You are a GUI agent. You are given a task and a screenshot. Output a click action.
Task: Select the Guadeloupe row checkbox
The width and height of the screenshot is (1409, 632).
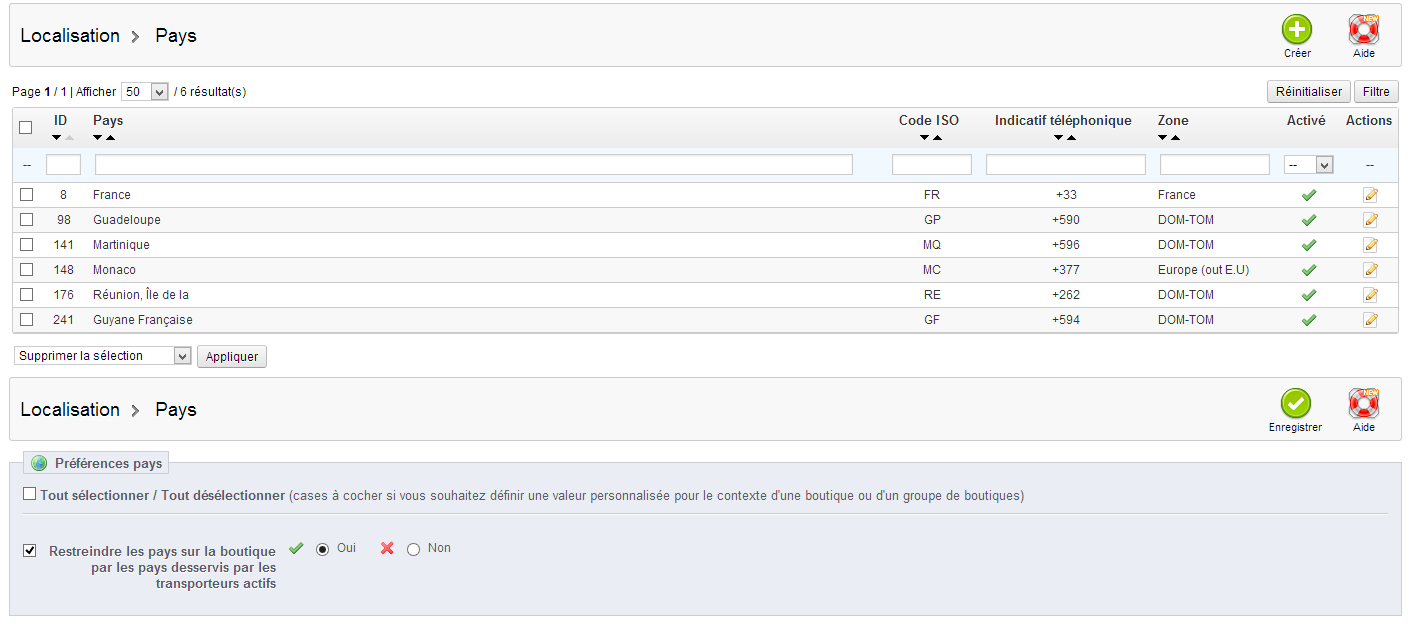click(26, 220)
